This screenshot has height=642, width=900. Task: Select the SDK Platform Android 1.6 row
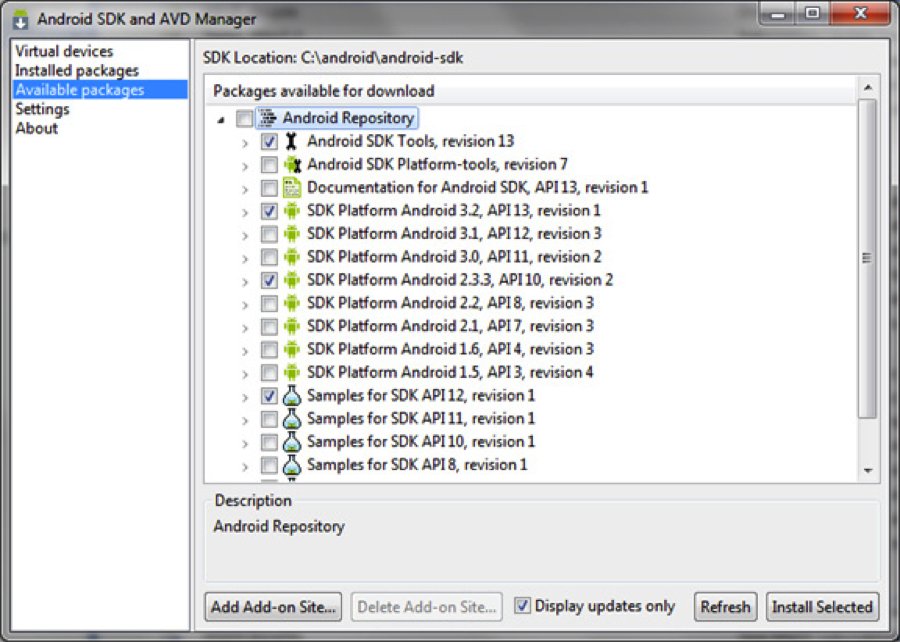click(450, 349)
